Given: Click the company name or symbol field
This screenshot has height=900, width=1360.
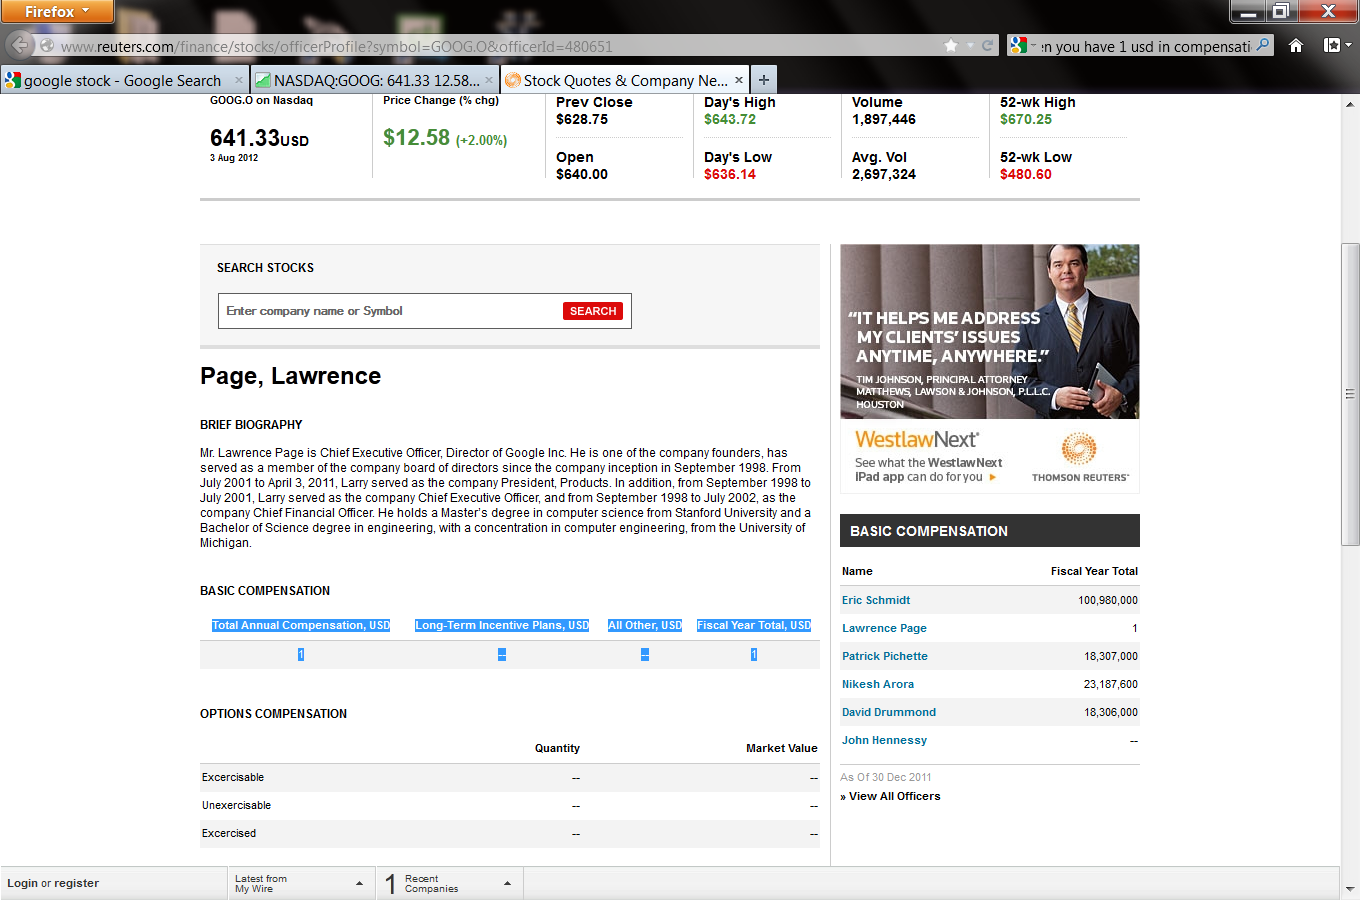Looking at the screenshot, I should [390, 311].
